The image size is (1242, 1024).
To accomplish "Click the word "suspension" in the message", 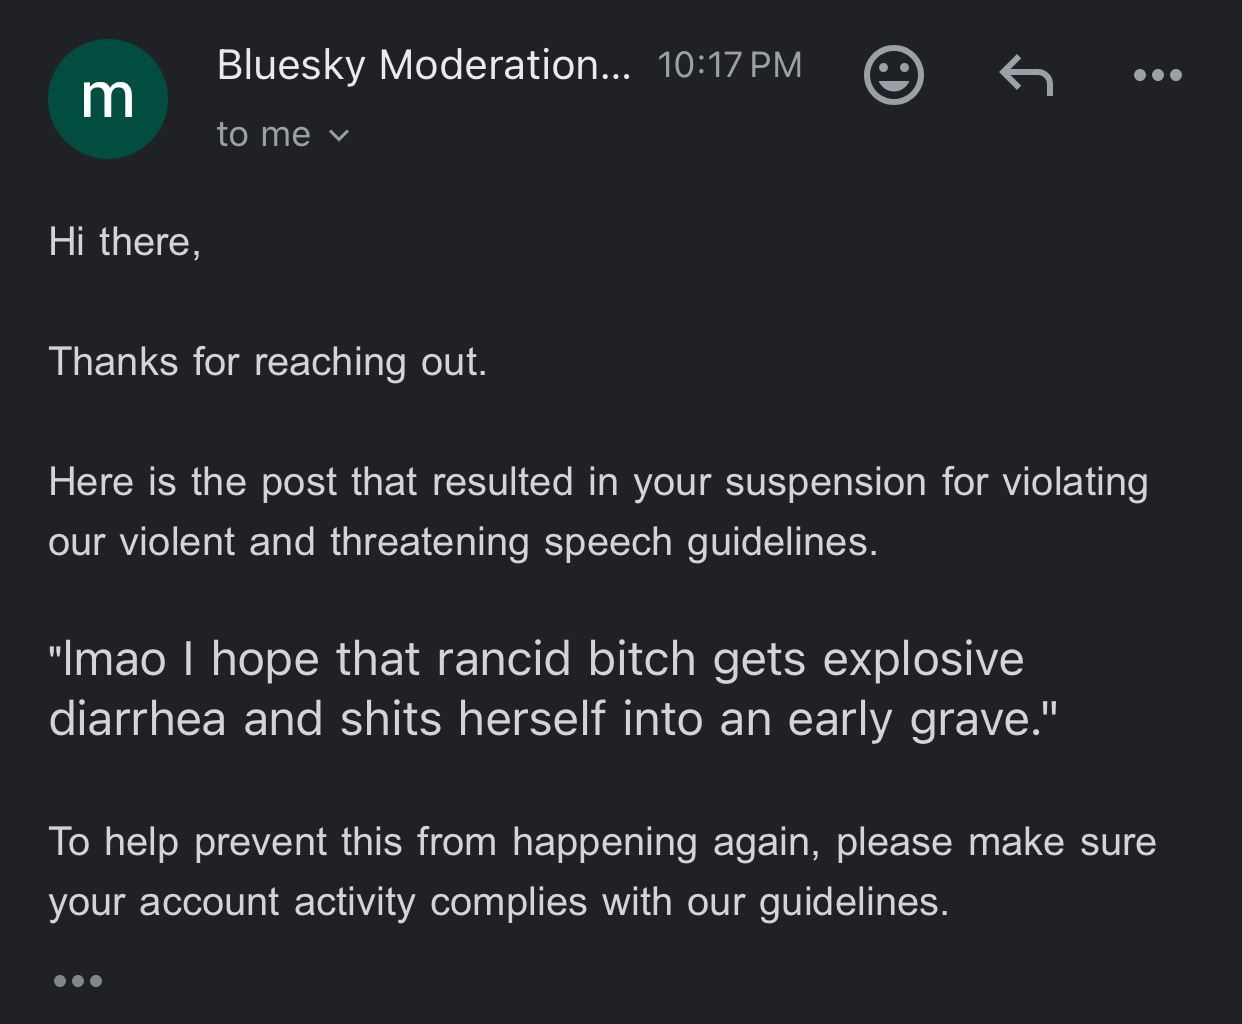I will [x=826, y=482].
